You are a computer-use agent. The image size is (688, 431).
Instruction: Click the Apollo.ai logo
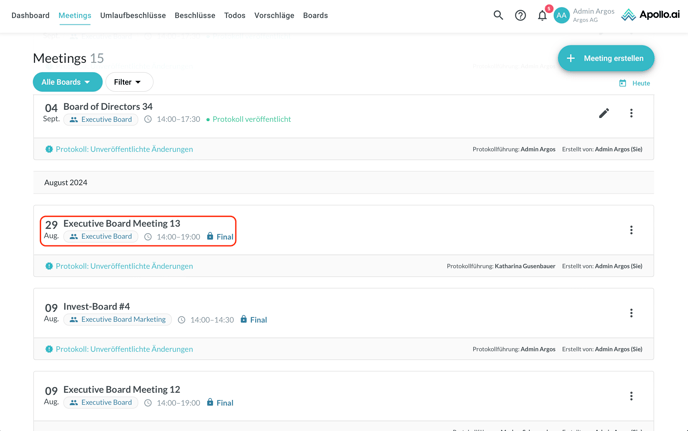coord(650,15)
